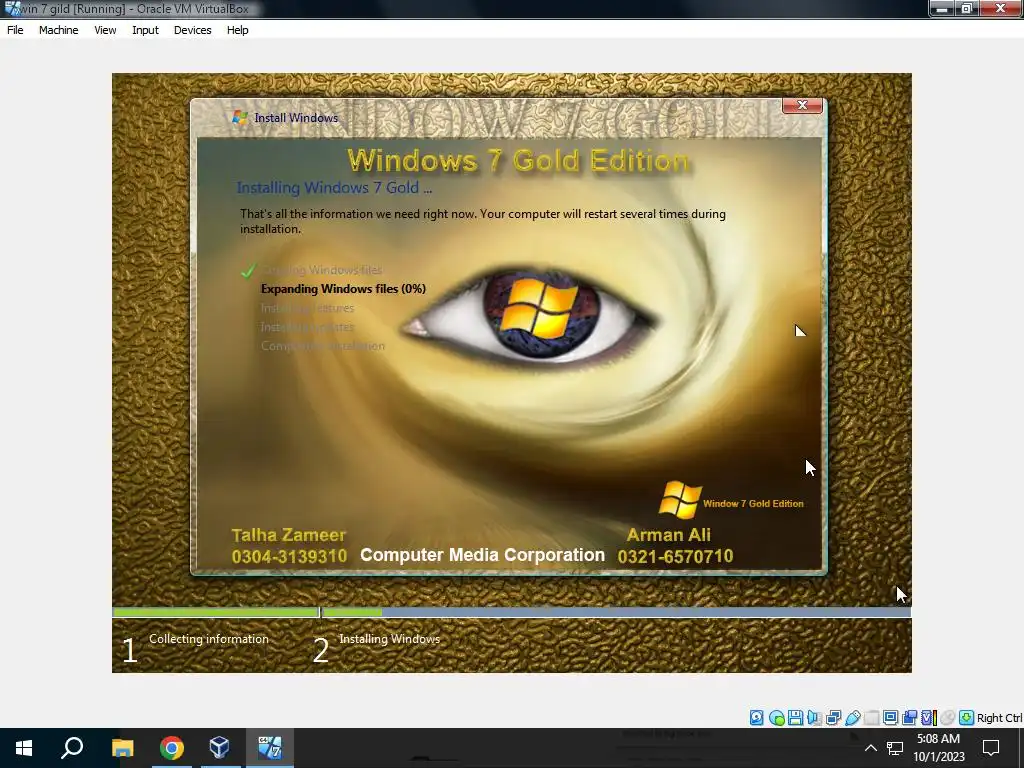
Task: Click the Right Ctrl host key label
Action: pos(999,718)
